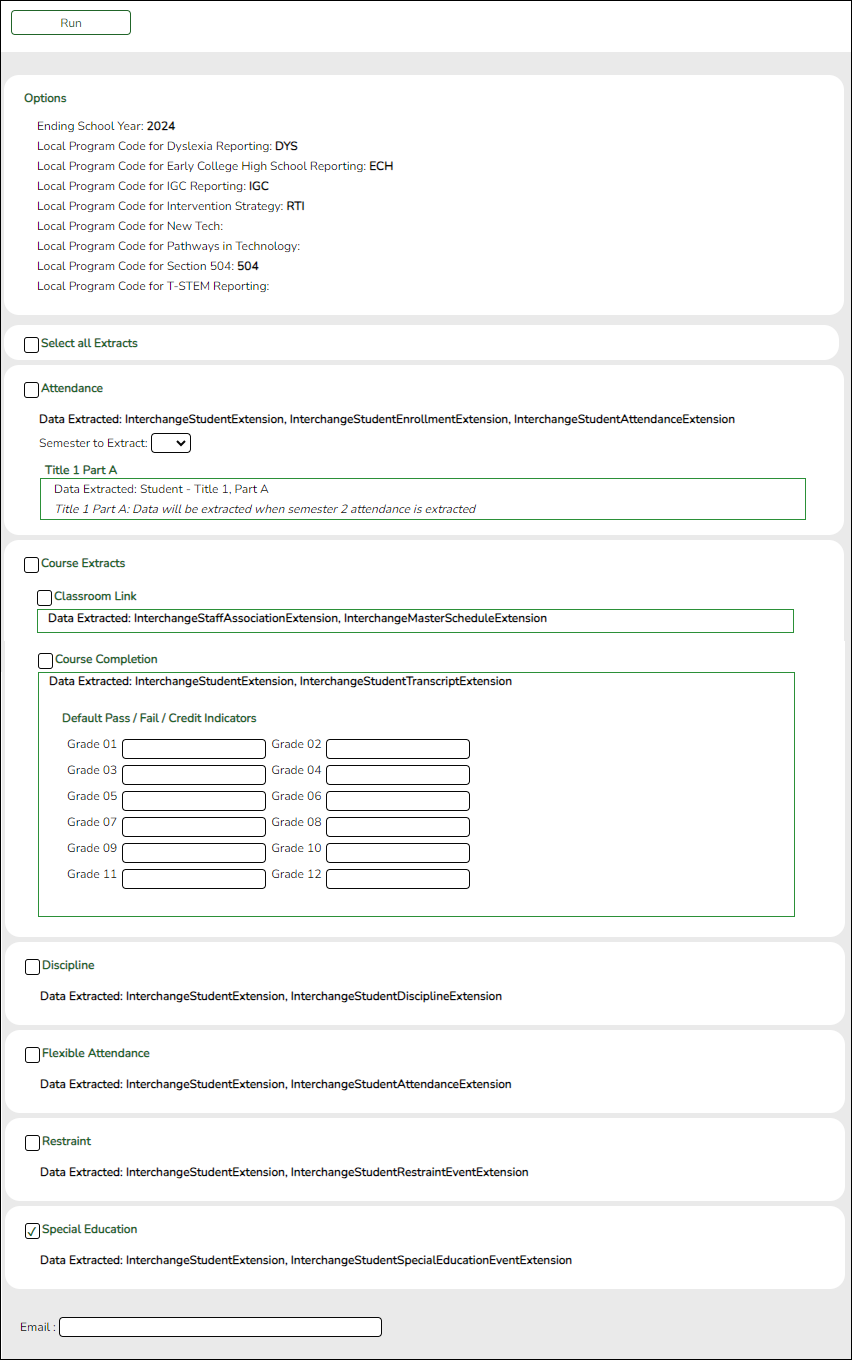
Task: Check the Classroom Link checkbox
Action: [44, 597]
